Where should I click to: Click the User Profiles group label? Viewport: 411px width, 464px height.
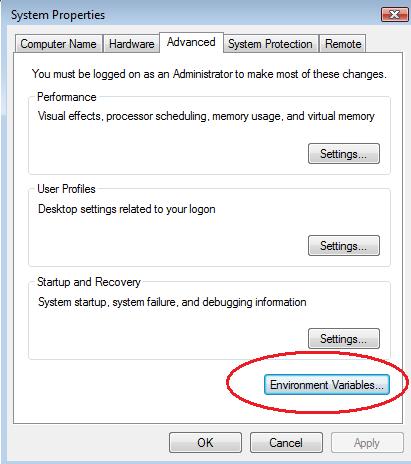point(66,189)
